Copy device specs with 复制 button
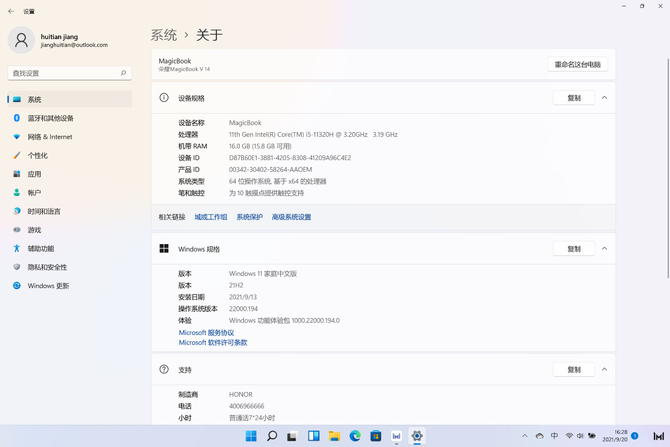Screen dimensions: 670x447 (x=574, y=98)
